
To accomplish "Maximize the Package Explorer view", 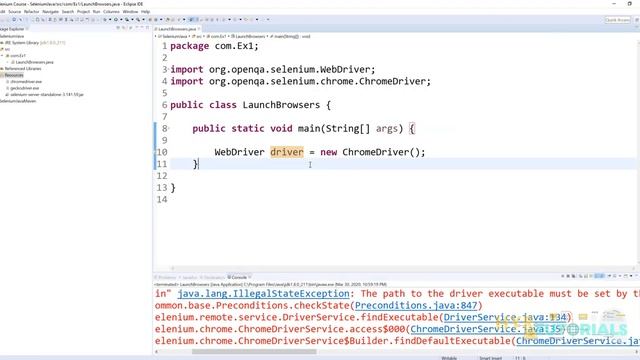I will click(148, 28).
